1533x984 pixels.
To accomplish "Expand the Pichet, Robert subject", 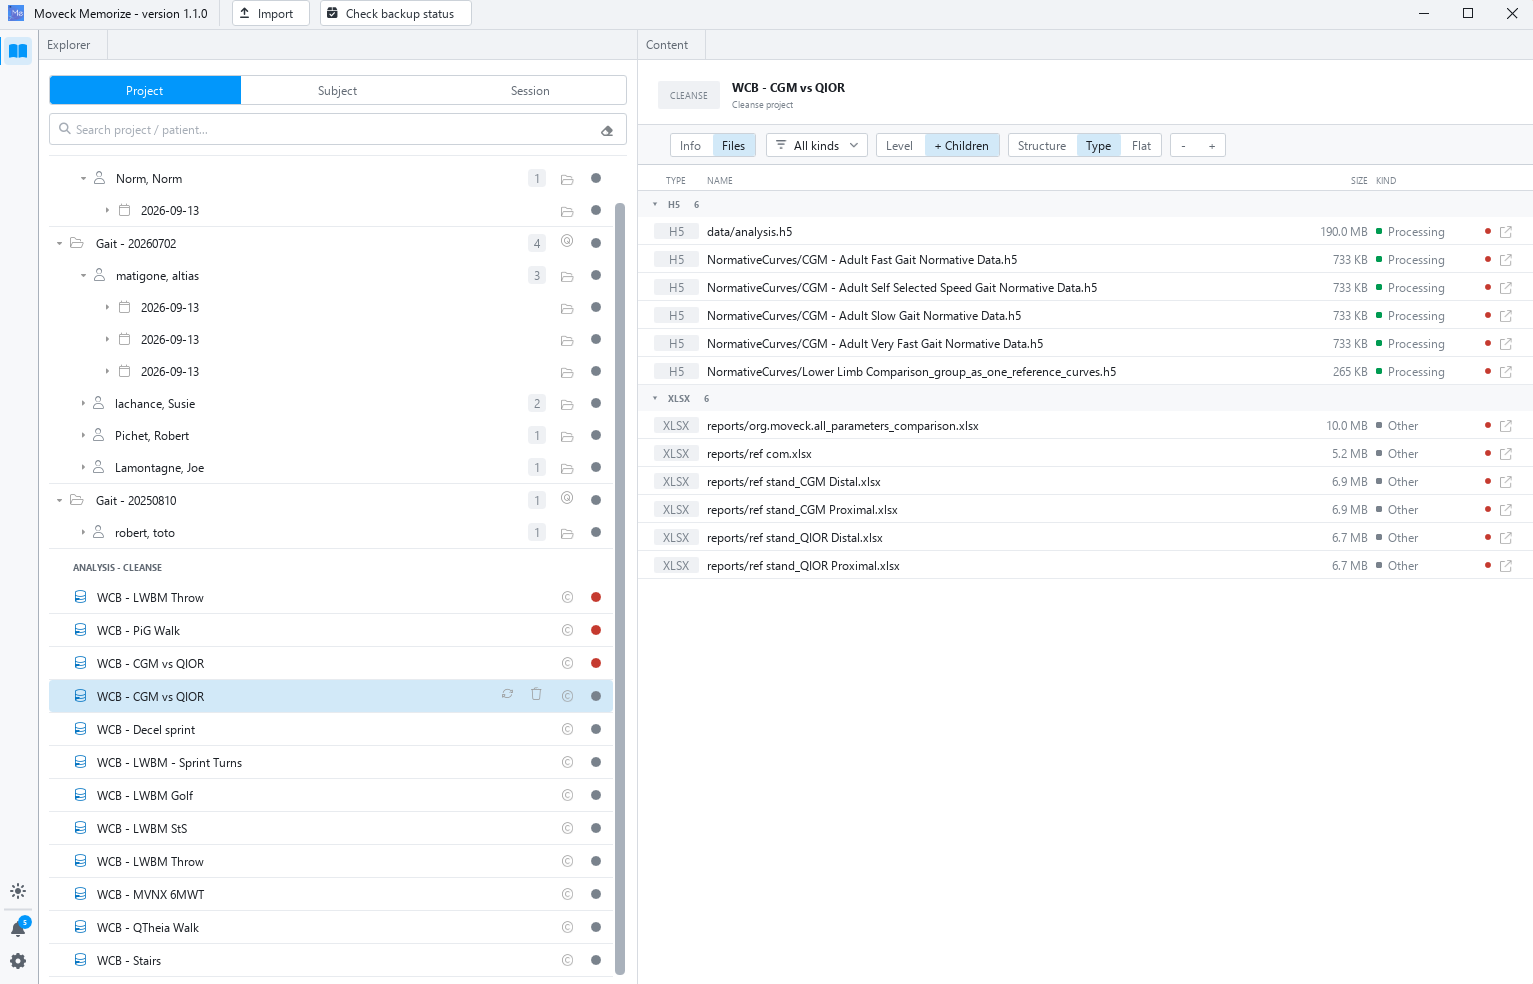I will 83,436.
